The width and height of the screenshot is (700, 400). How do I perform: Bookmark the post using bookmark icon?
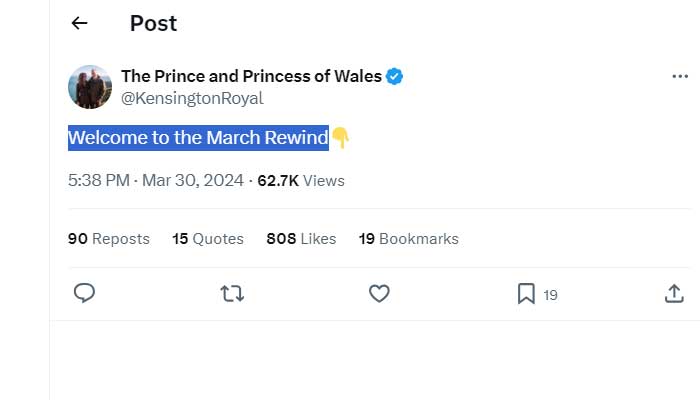click(526, 293)
